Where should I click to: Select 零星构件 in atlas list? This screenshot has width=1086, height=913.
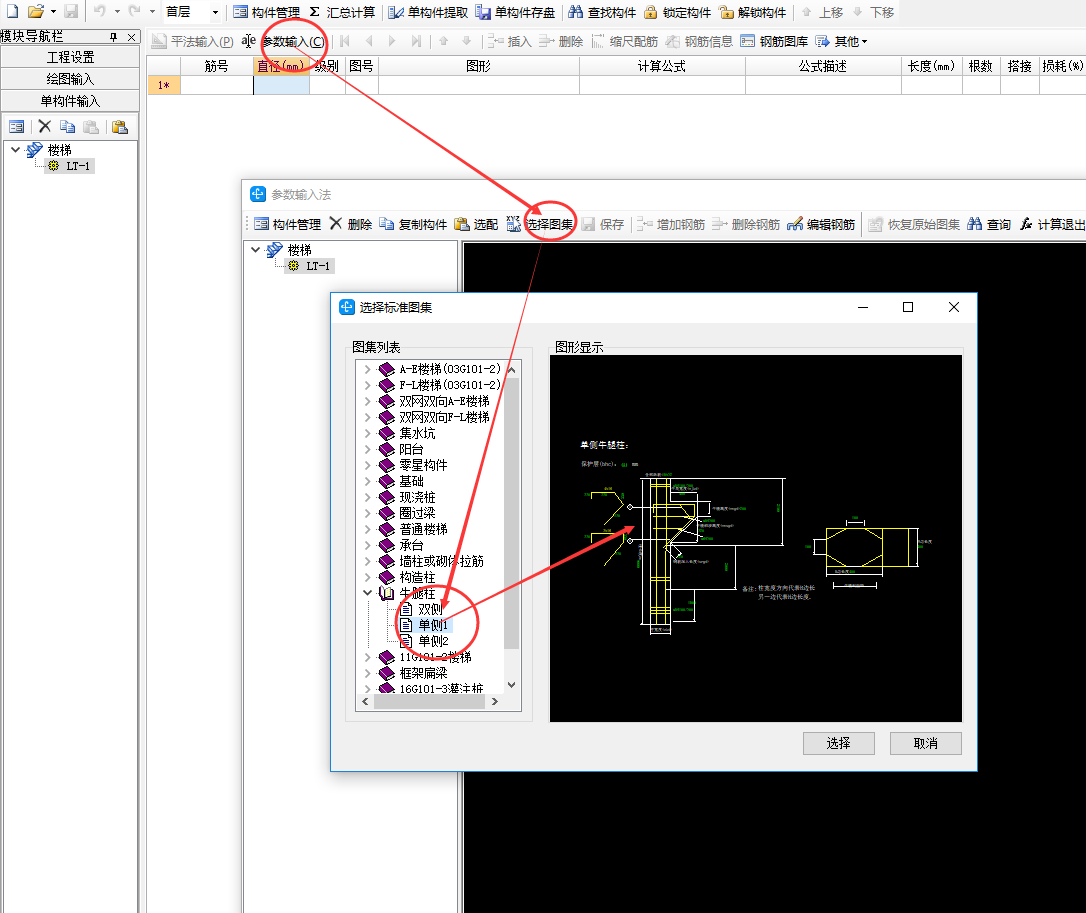[x=423, y=465]
